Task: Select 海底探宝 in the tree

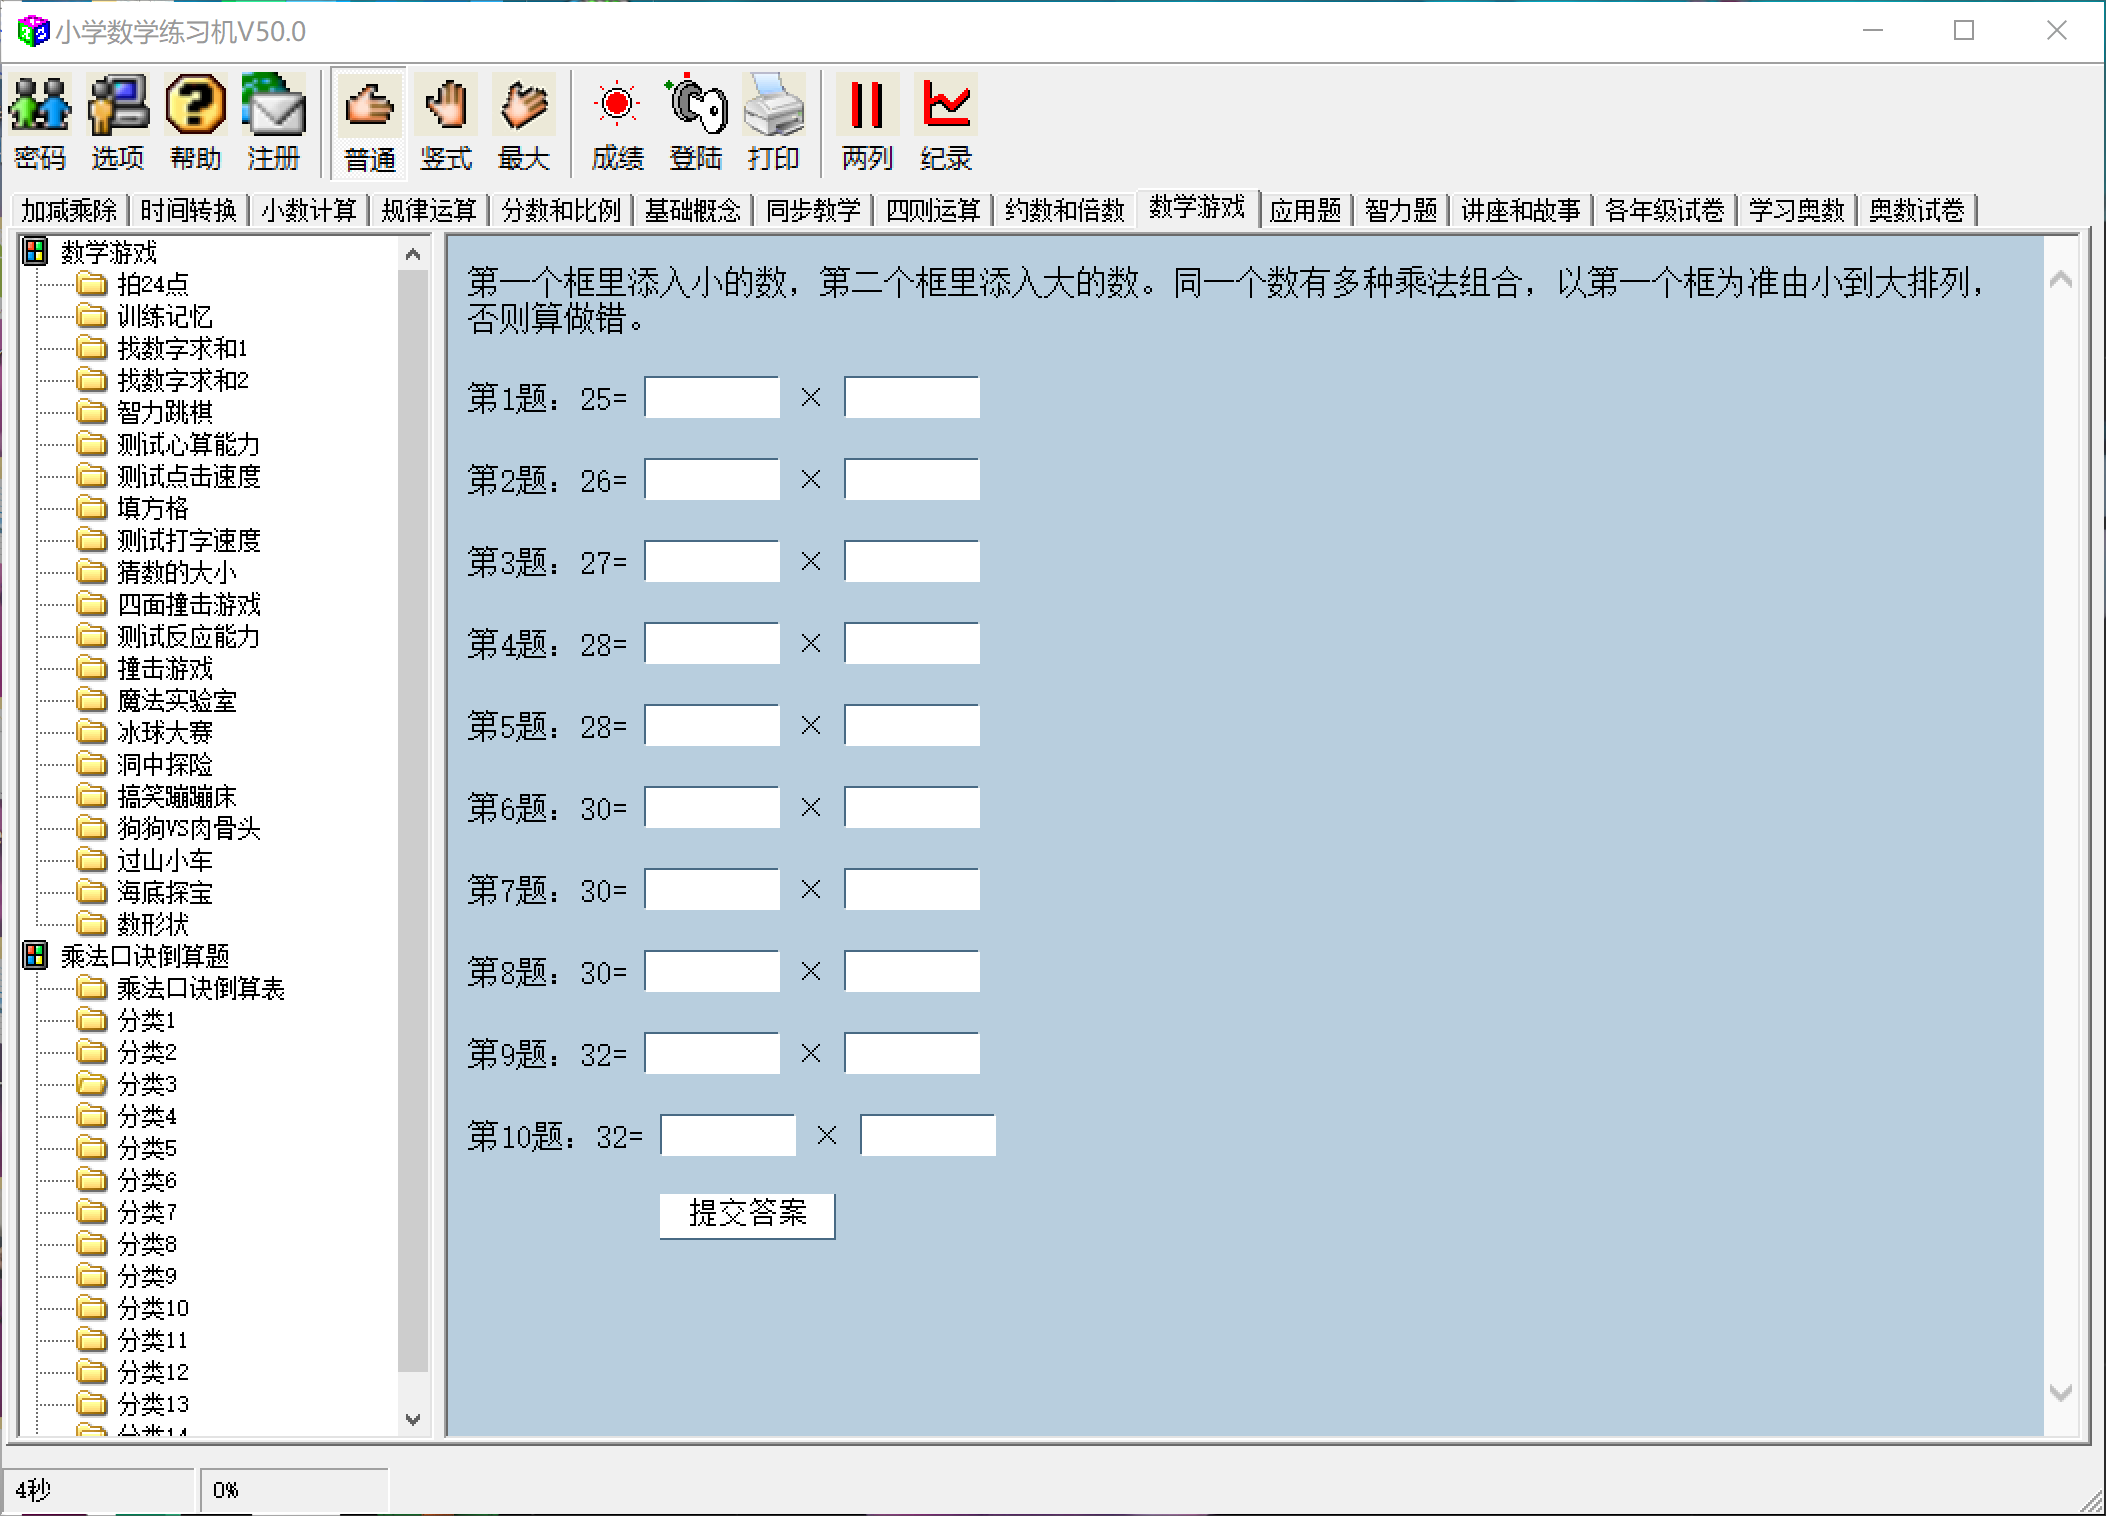Action: pyautogui.click(x=165, y=893)
